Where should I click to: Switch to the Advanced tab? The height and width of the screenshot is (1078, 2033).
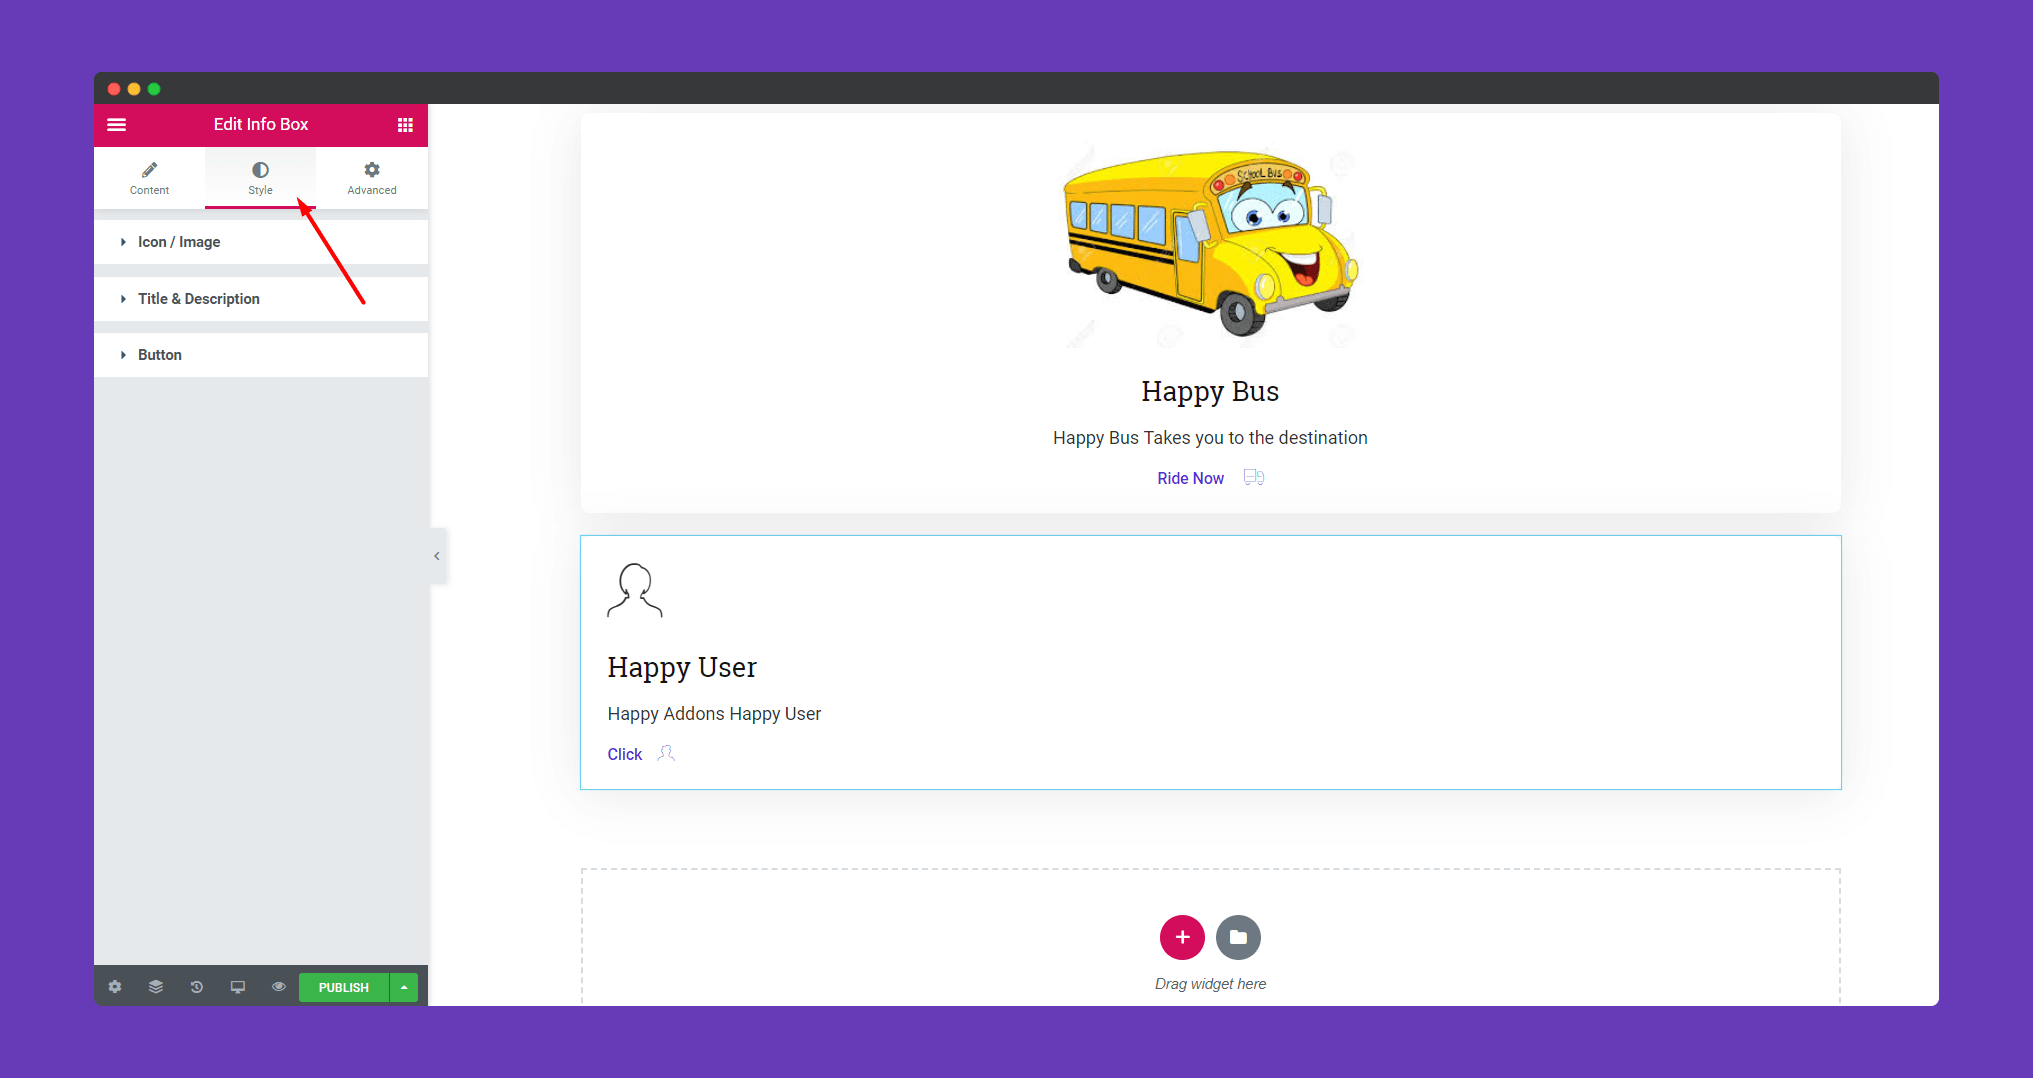[372, 178]
